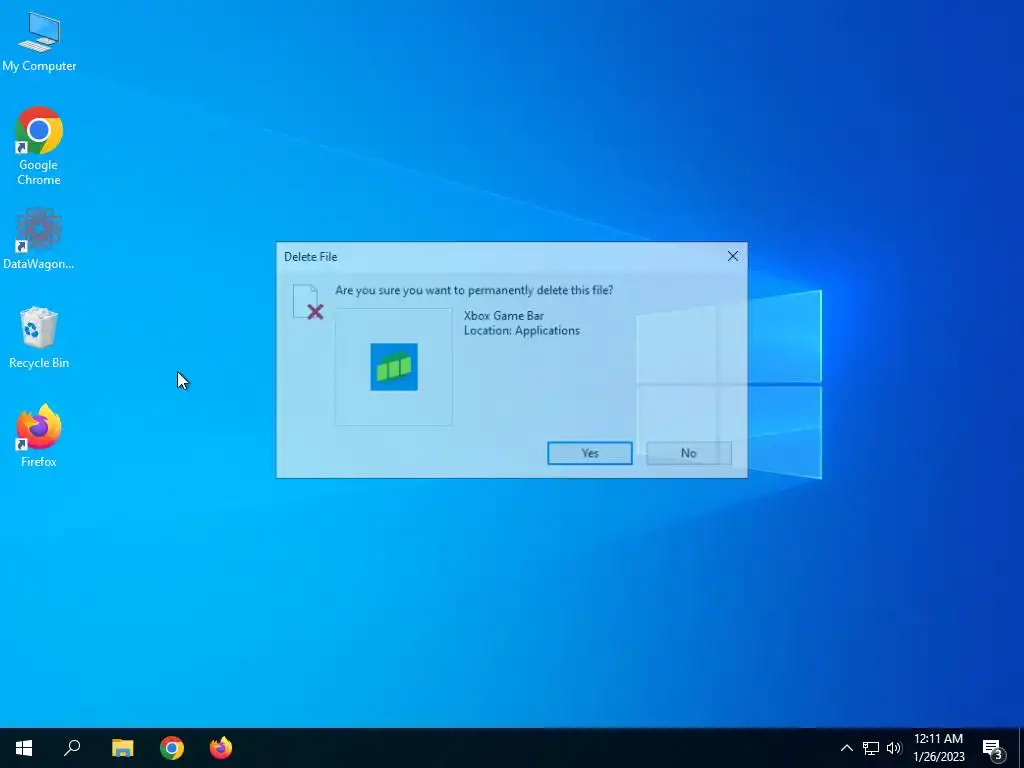Viewport: 1024px width, 768px height.
Task: Select the Recycle Bin icon
Action: click(39, 338)
